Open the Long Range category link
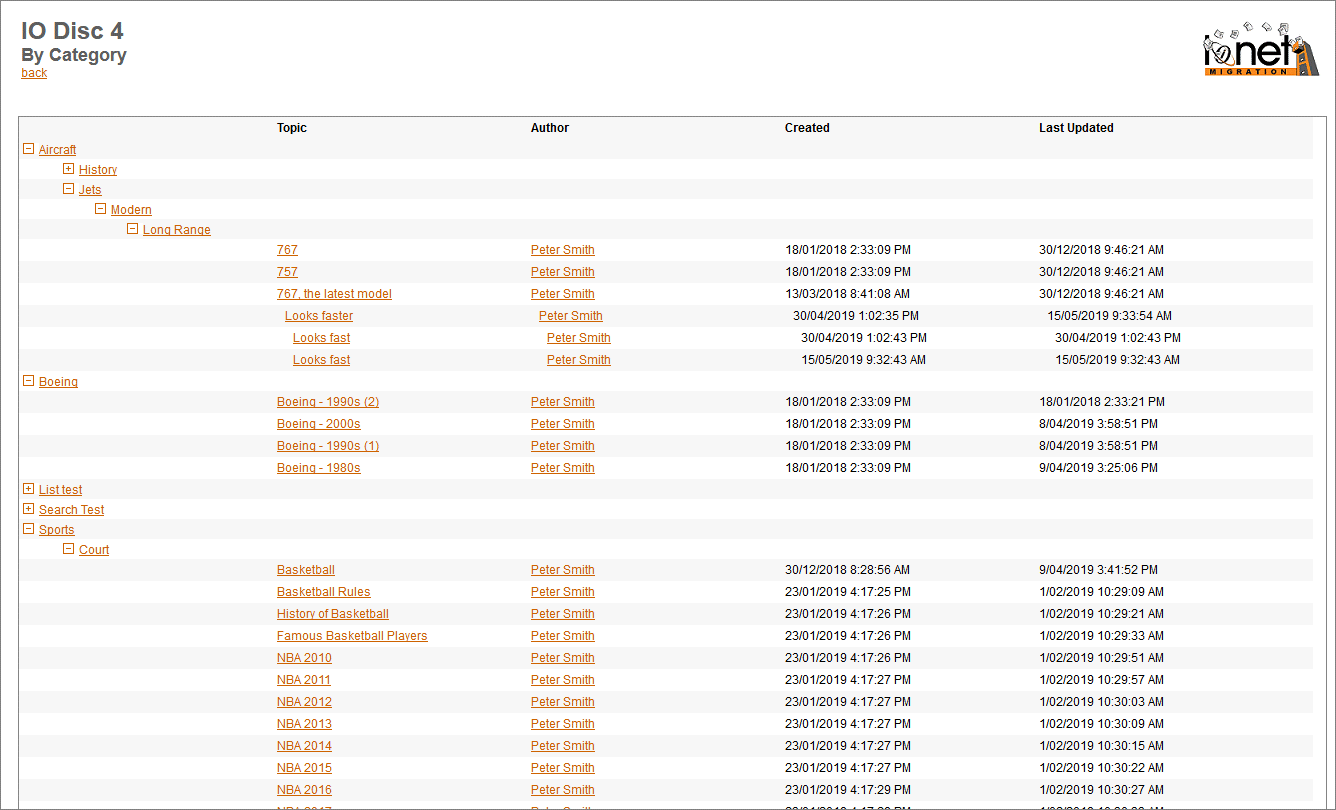 click(177, 230)
